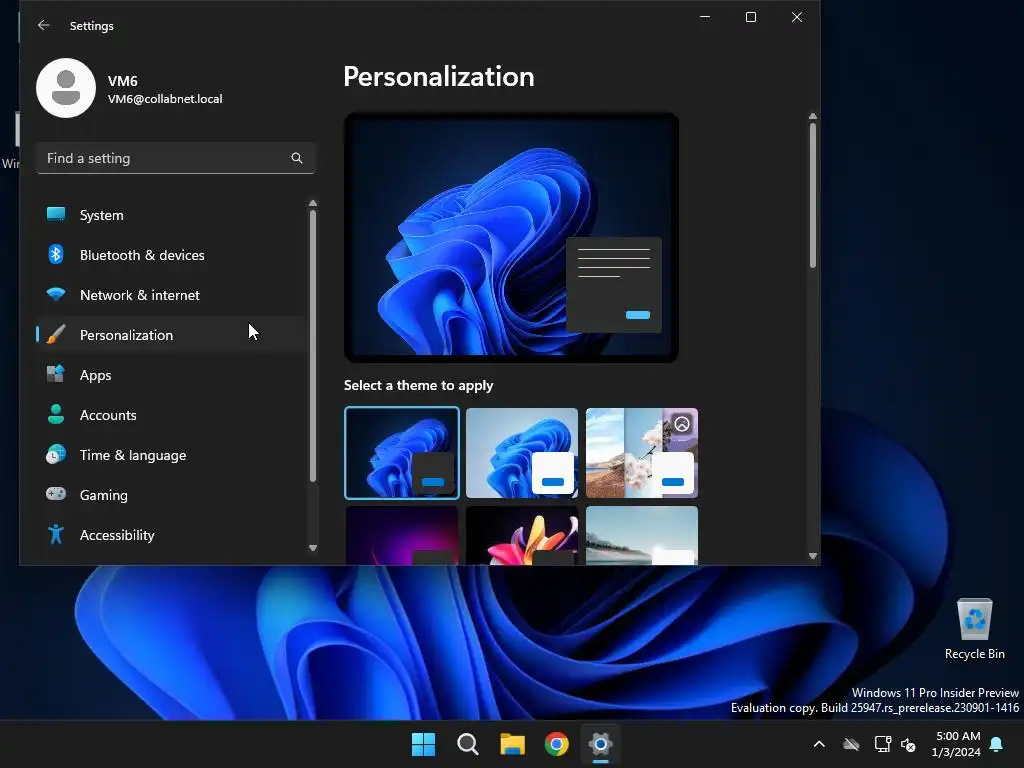Open Time & language settings
Image resolution: width=1024 pixels, height=768 pixels.
pyautogui.click(x=171, y=455)
